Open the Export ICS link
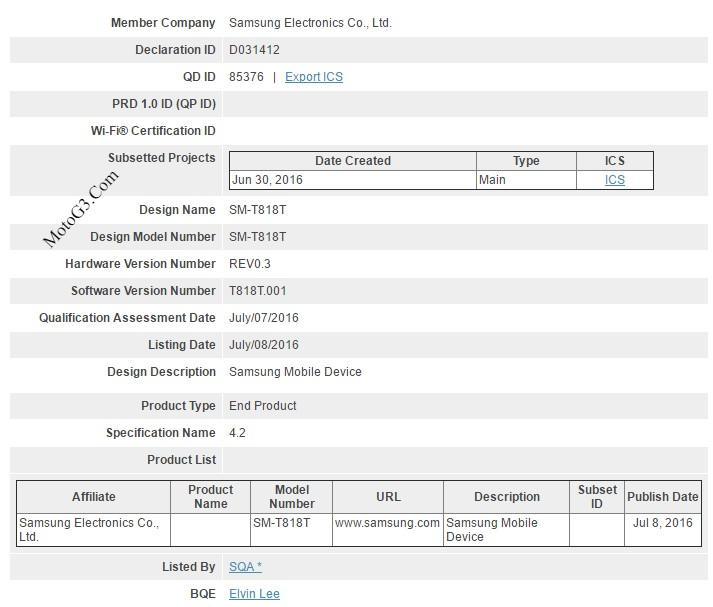713x607 pixels. pos(314,77)
